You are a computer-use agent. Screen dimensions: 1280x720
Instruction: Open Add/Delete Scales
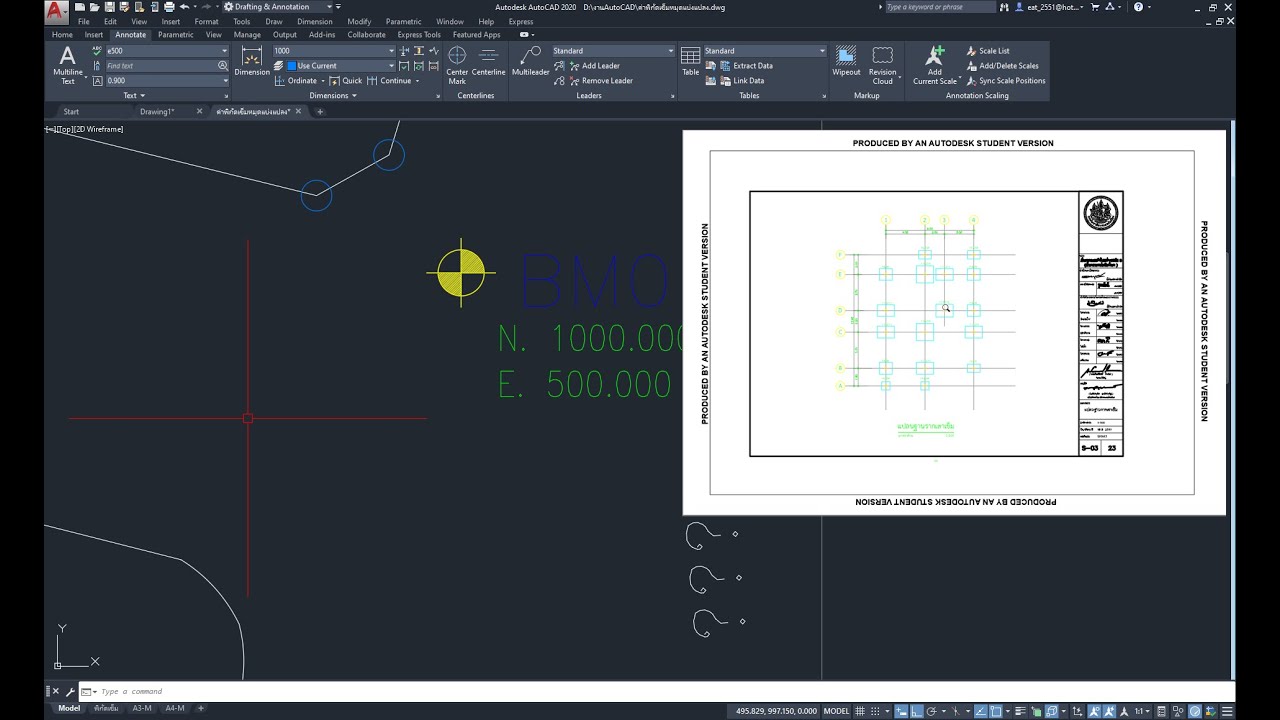click(x=1002, y=66)
